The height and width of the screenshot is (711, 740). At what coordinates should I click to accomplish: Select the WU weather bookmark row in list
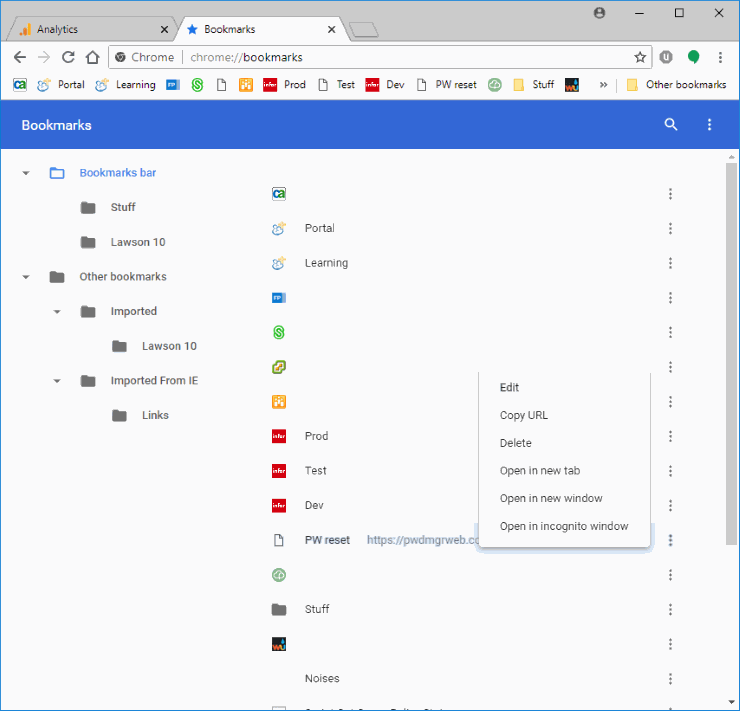click(x=474, y=644)
